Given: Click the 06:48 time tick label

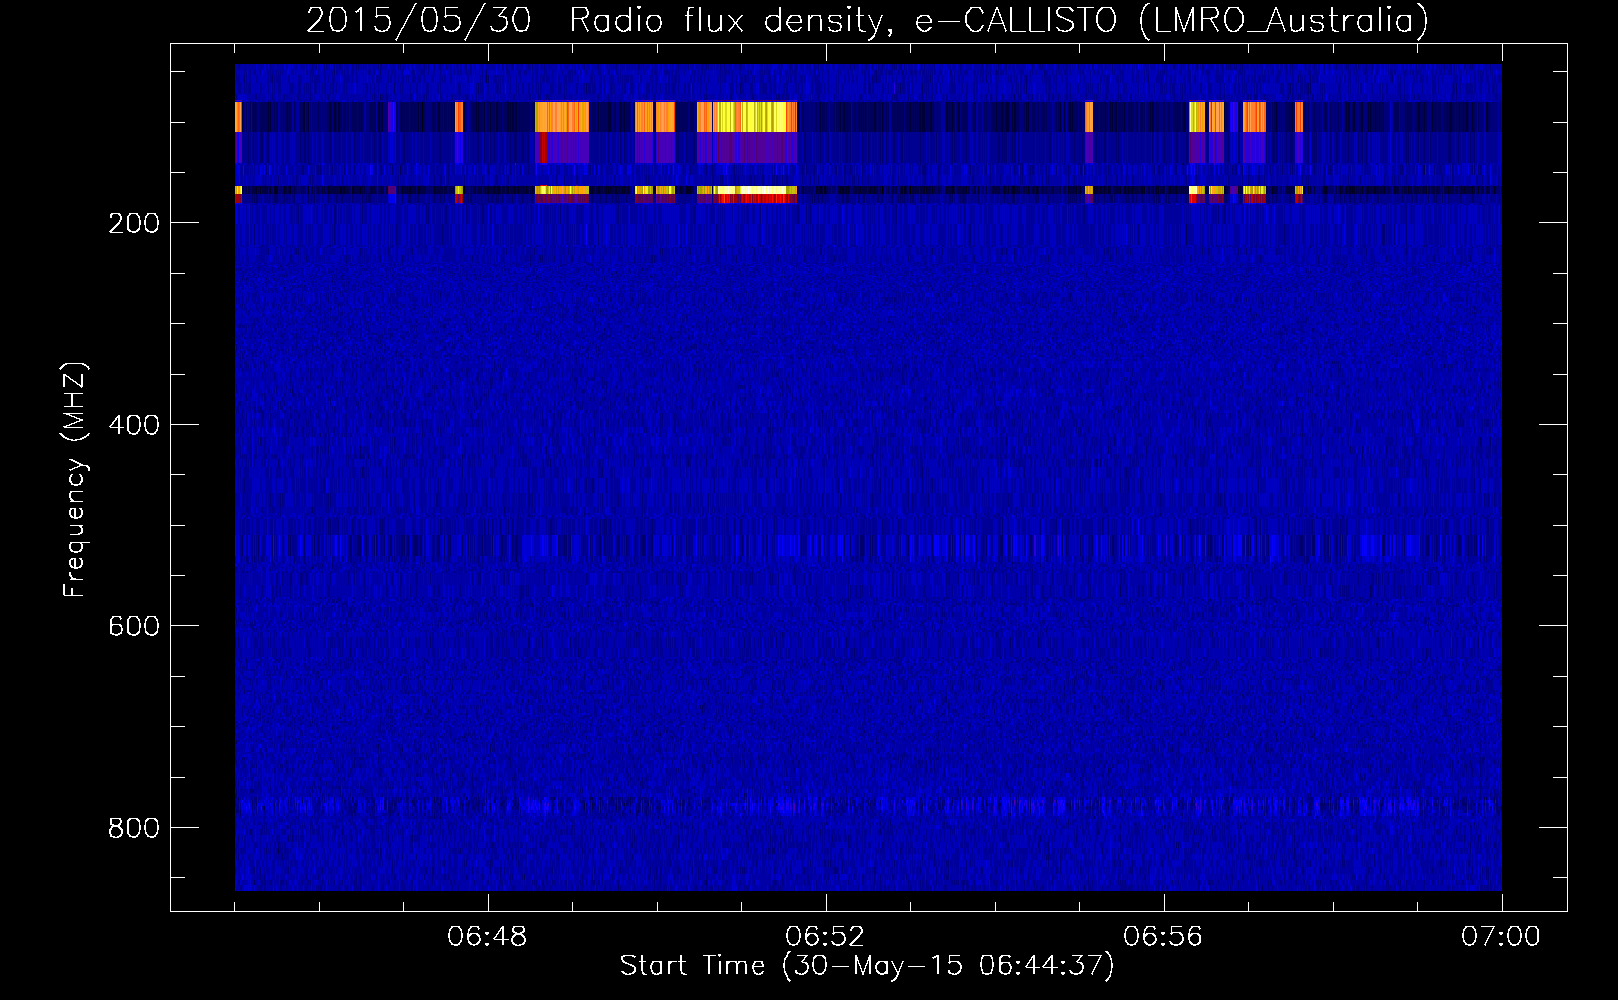Looking at the screenshot, I should pos(487,937).
